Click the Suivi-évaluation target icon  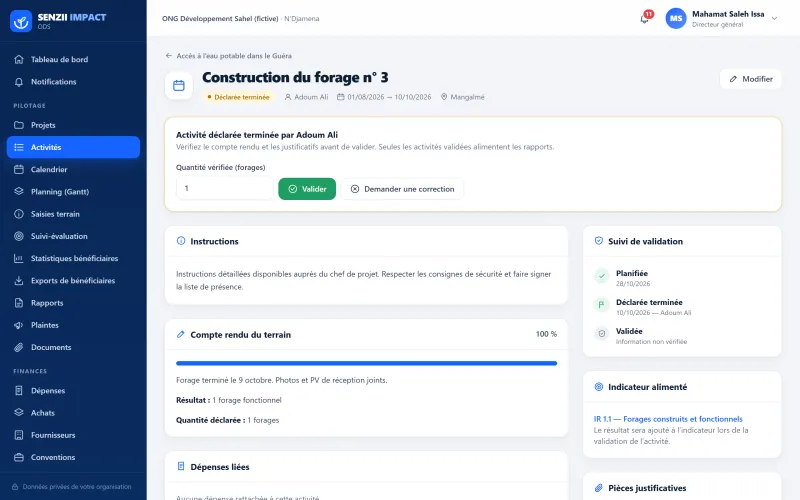tap(19, 236)
